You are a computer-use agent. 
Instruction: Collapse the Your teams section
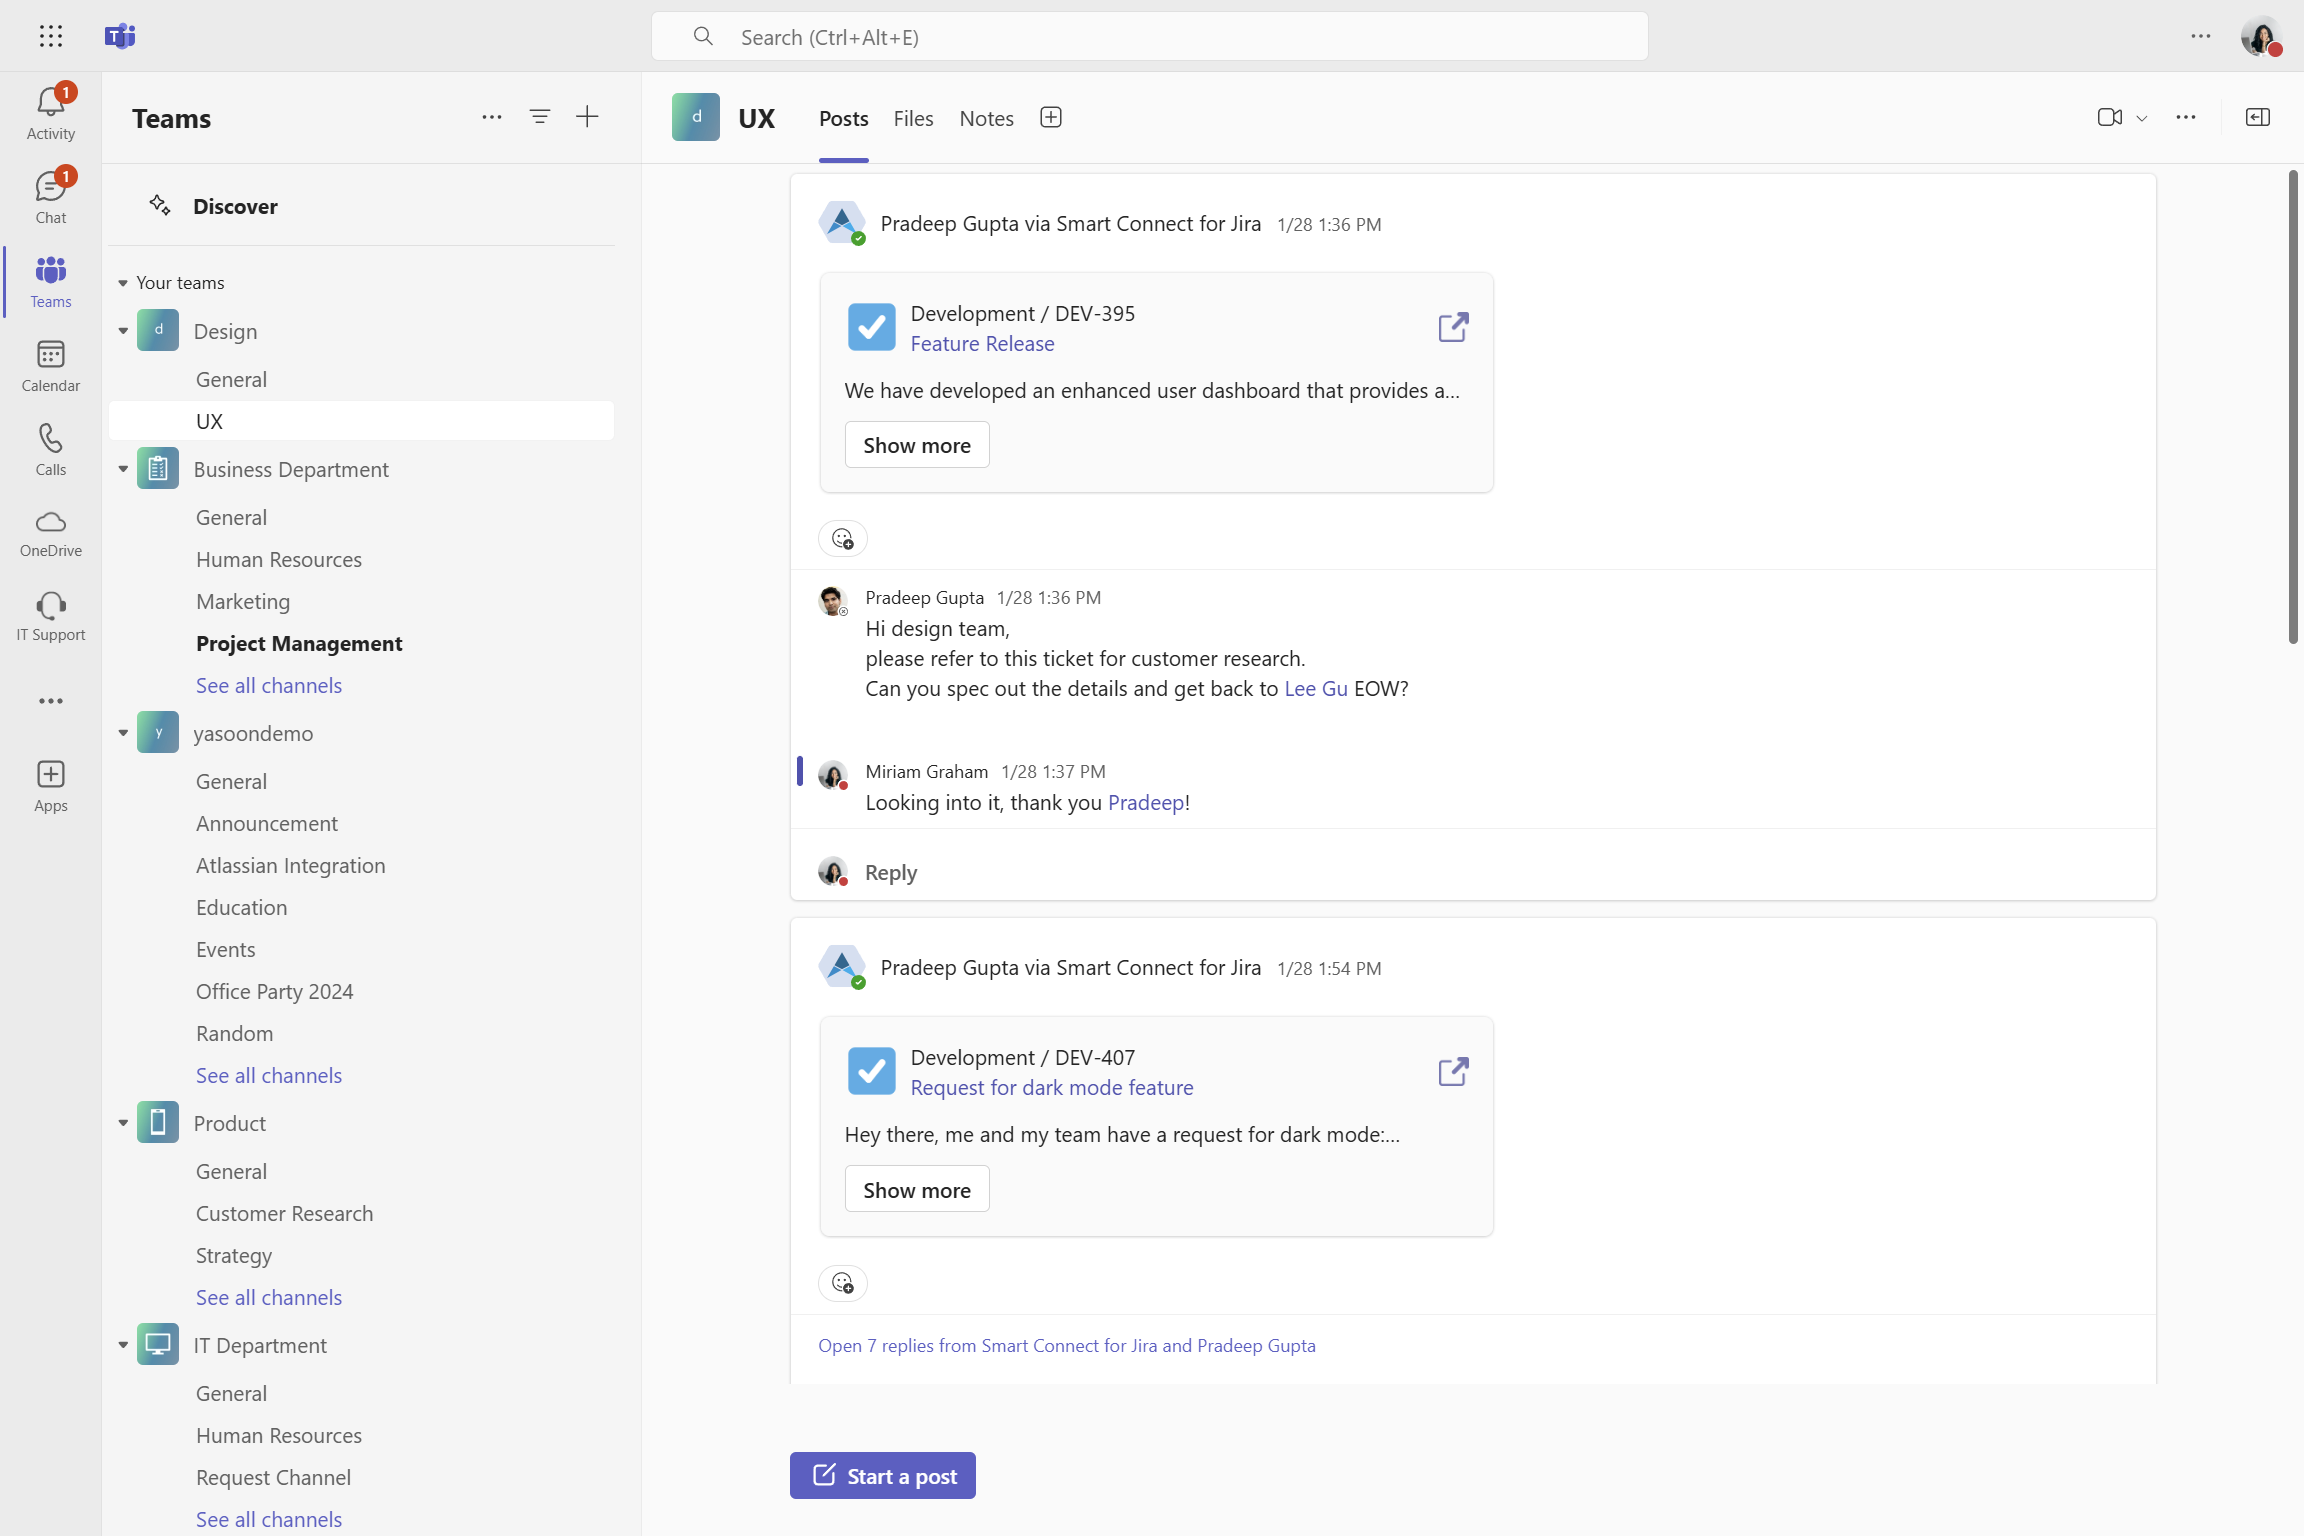coord(123,283)
